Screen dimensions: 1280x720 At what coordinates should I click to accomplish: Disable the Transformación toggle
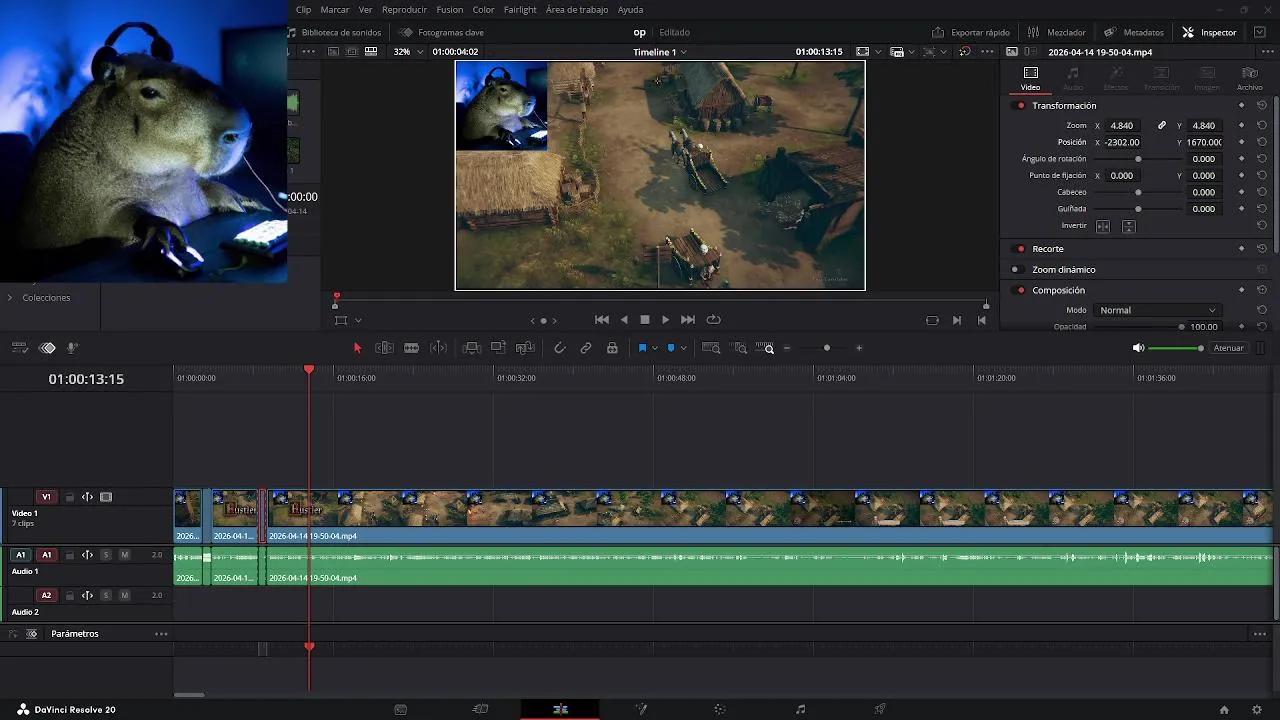click(x=1020, y=106)
